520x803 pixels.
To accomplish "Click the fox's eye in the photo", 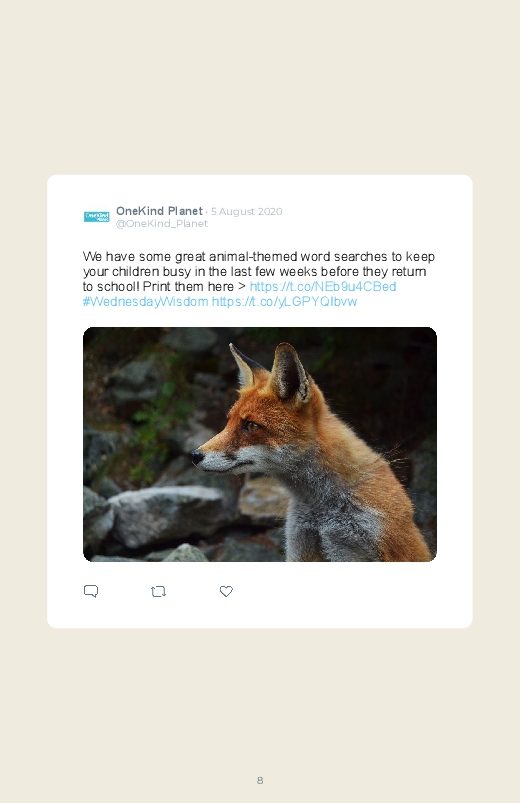I will pyautogui.click(x=251, y=426).
